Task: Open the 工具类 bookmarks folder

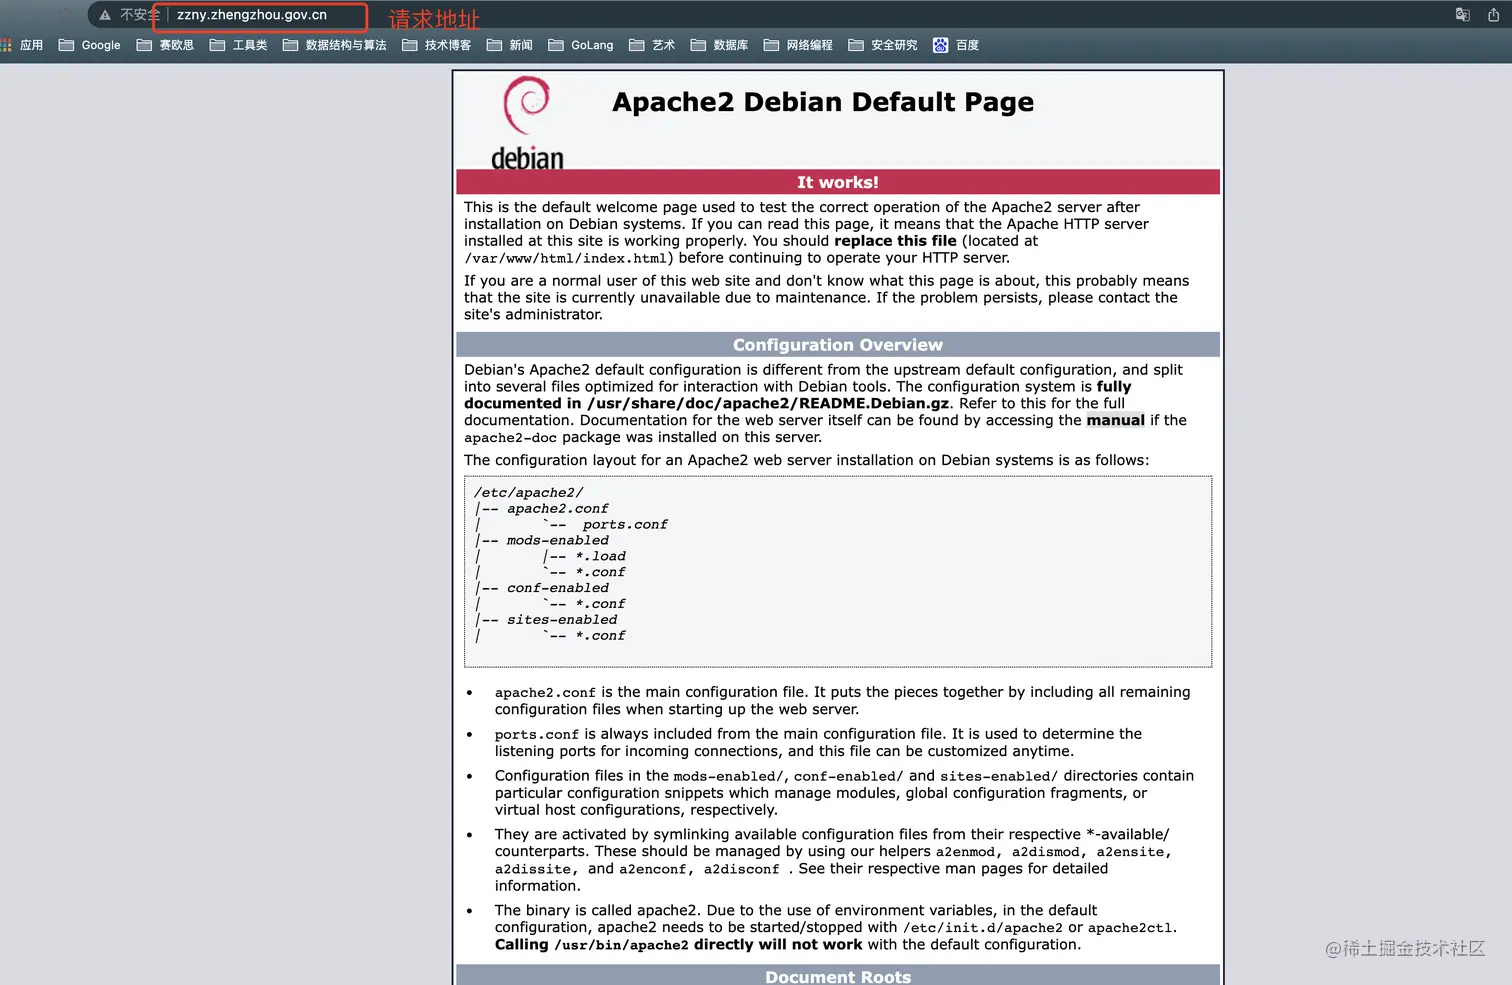Action: pos(238,45)
